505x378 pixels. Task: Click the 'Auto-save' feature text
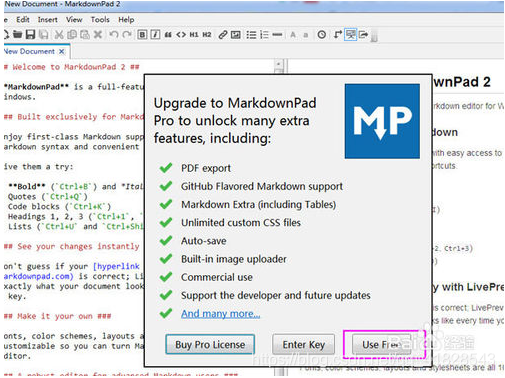click(x=204, y=241)
